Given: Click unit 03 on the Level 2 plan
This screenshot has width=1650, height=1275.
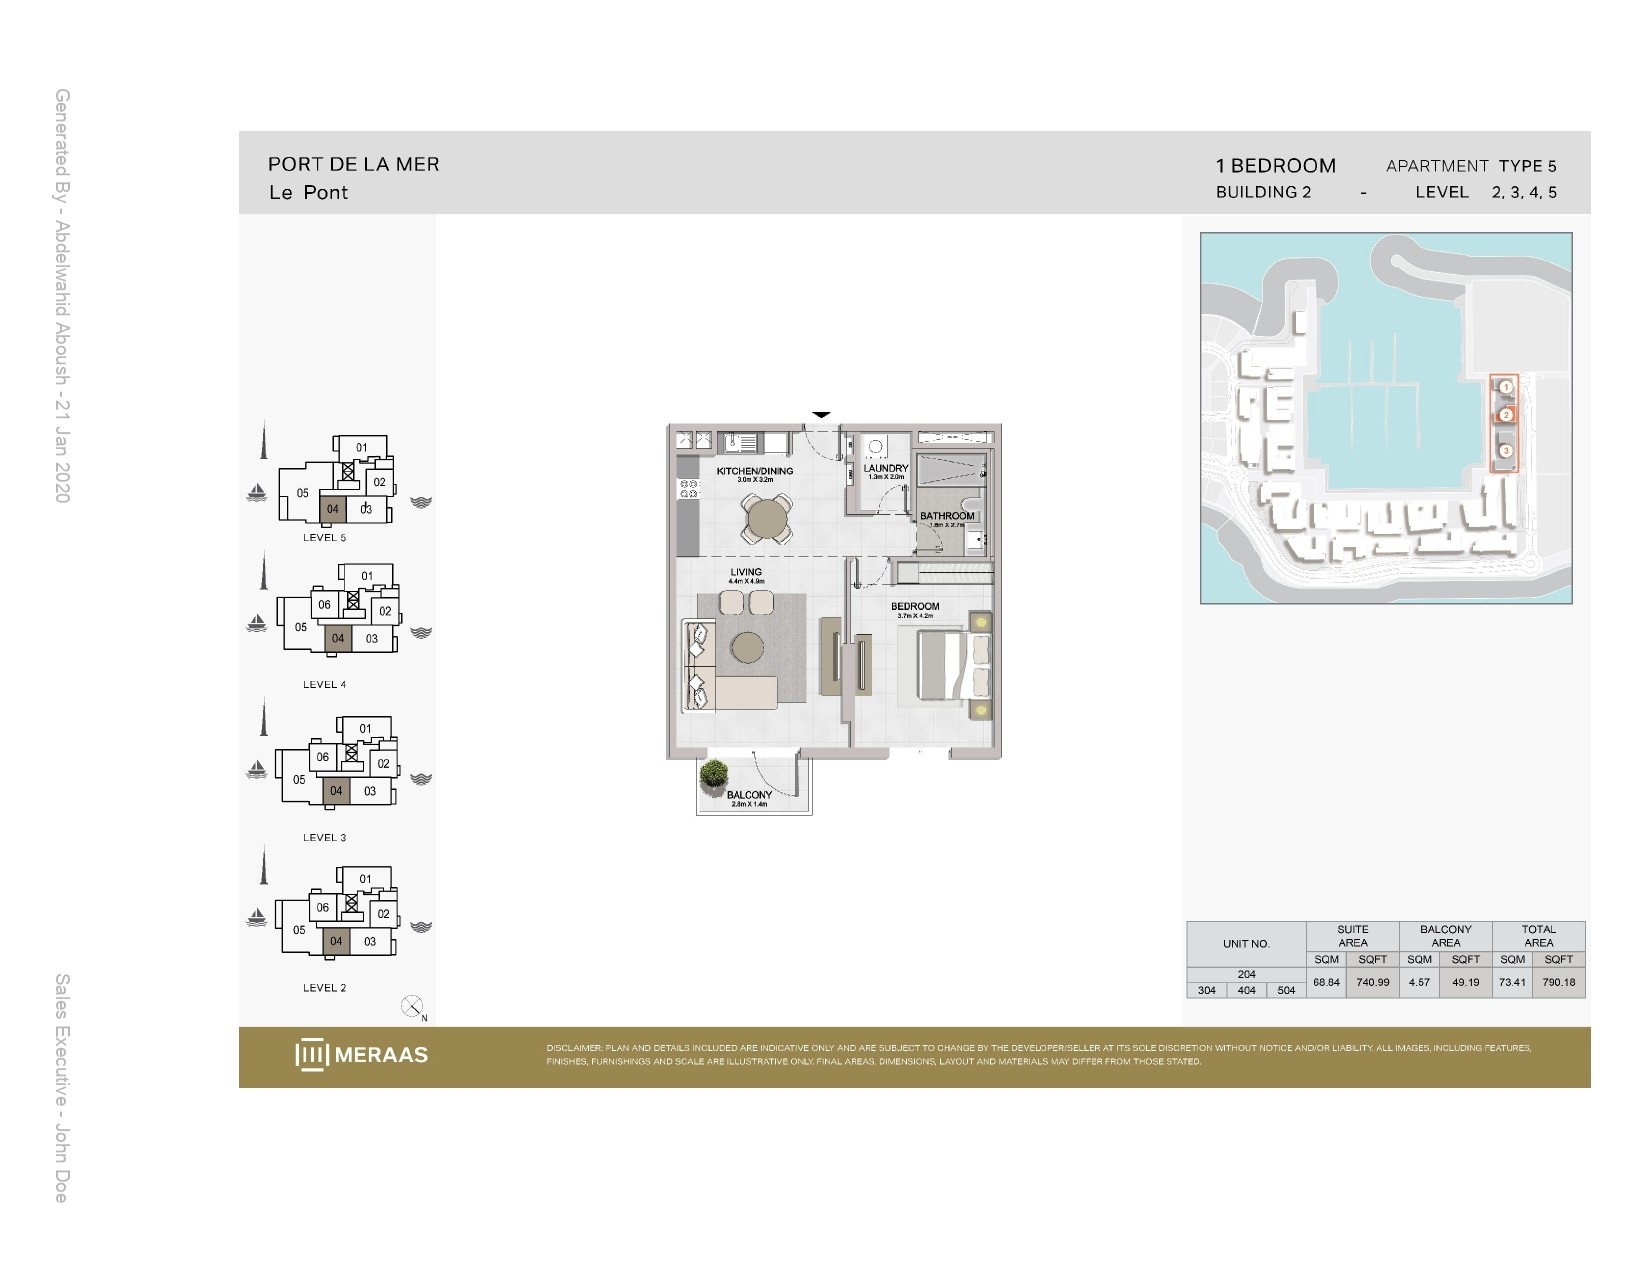Looking at the screenshot, I should click(x=370, y=941).
